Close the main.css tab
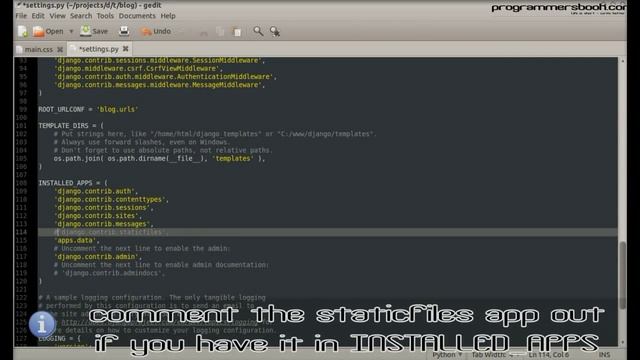The height and width of the screenshot is (360, 640). pos(60,49)
